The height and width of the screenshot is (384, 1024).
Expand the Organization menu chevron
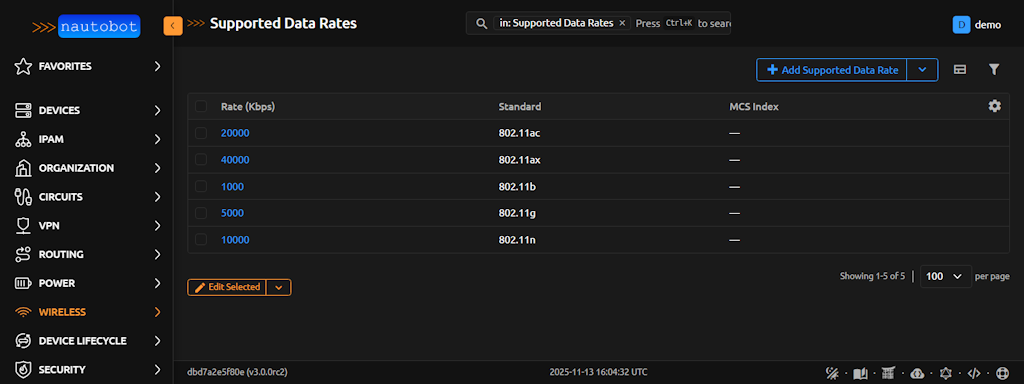click(x=157, y=168)
